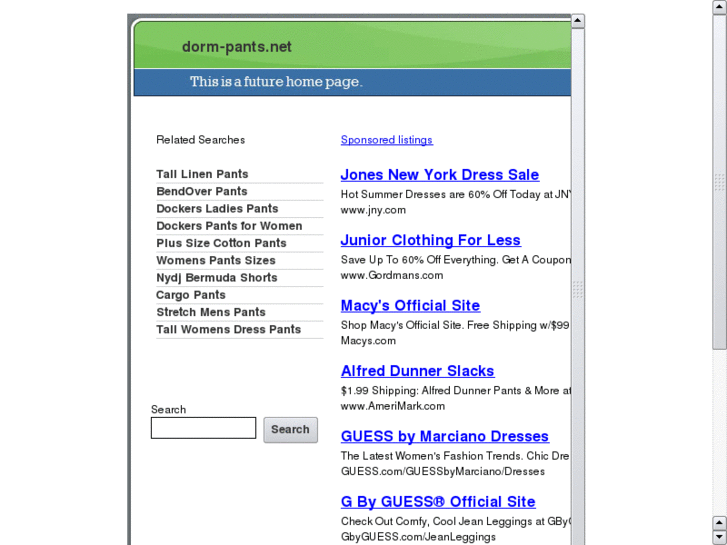The image size is (727, 545).
Task: Open Cargo Pants related search
Action: [191, 295]
